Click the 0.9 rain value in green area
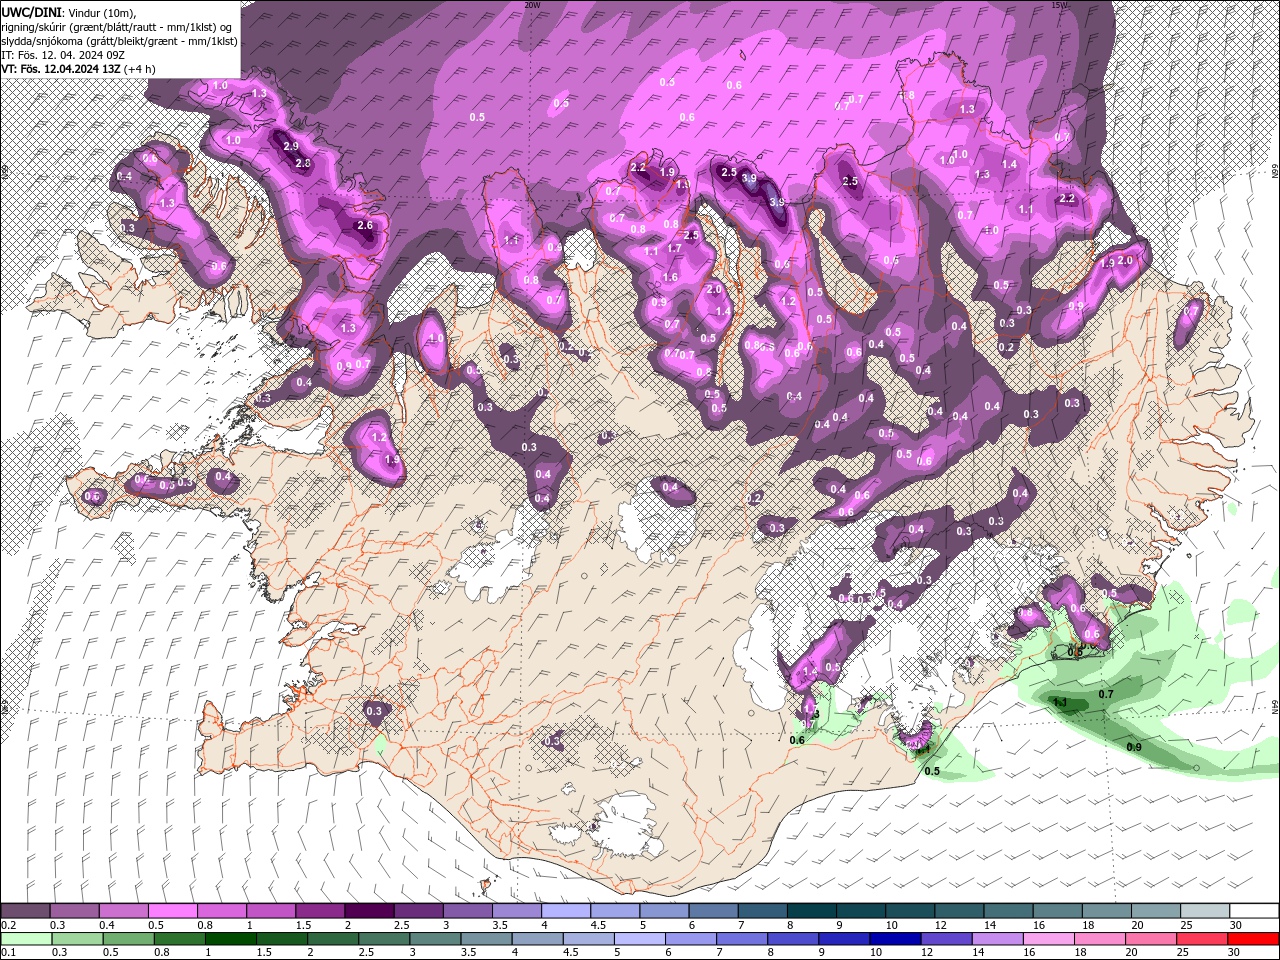 click(x=1134, y=747)
